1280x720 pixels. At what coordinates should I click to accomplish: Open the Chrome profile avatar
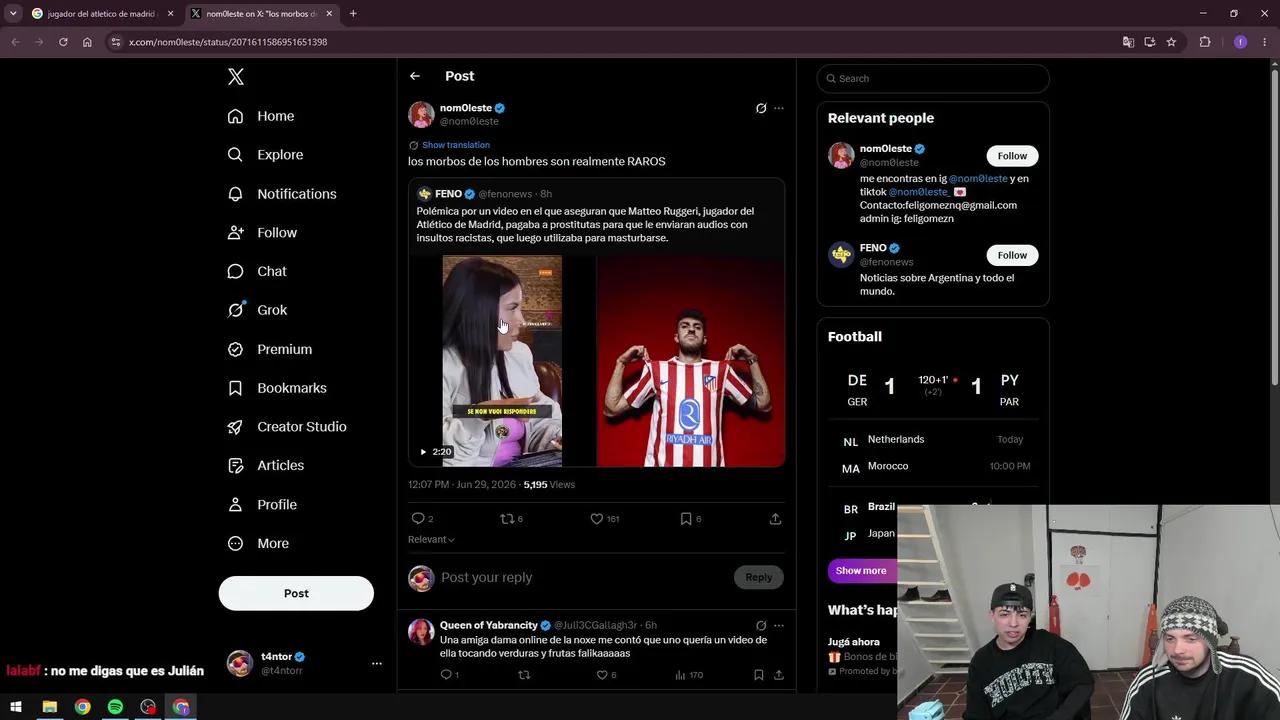[x=1240, y=42]
